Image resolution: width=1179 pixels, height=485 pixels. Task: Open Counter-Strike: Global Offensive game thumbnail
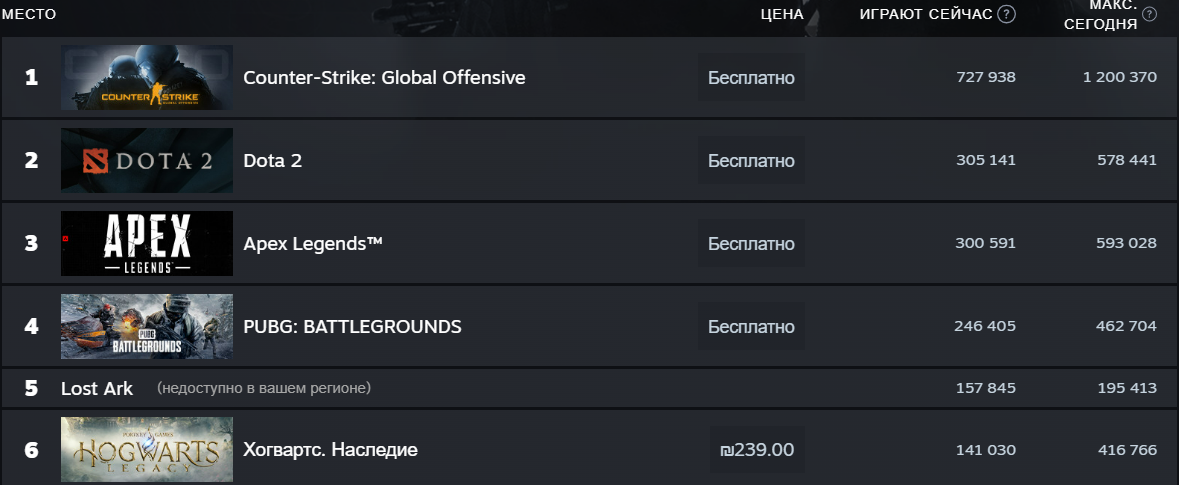147,77
